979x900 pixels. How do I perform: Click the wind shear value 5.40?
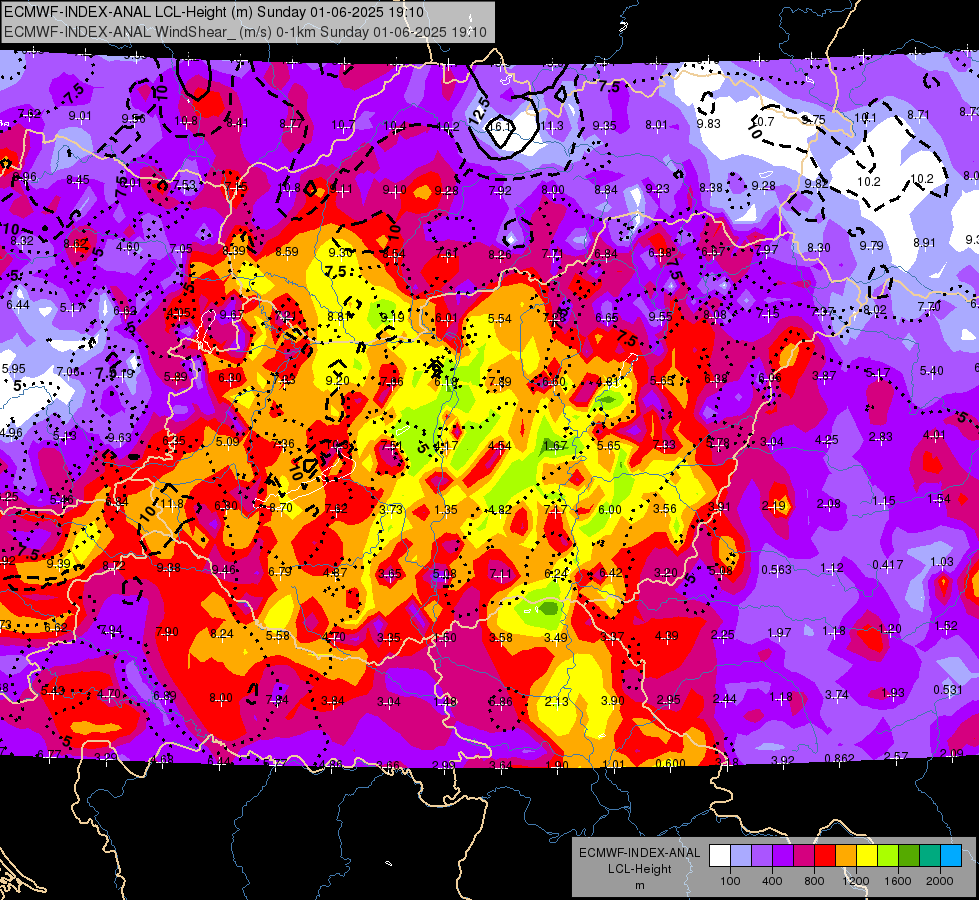932,371
